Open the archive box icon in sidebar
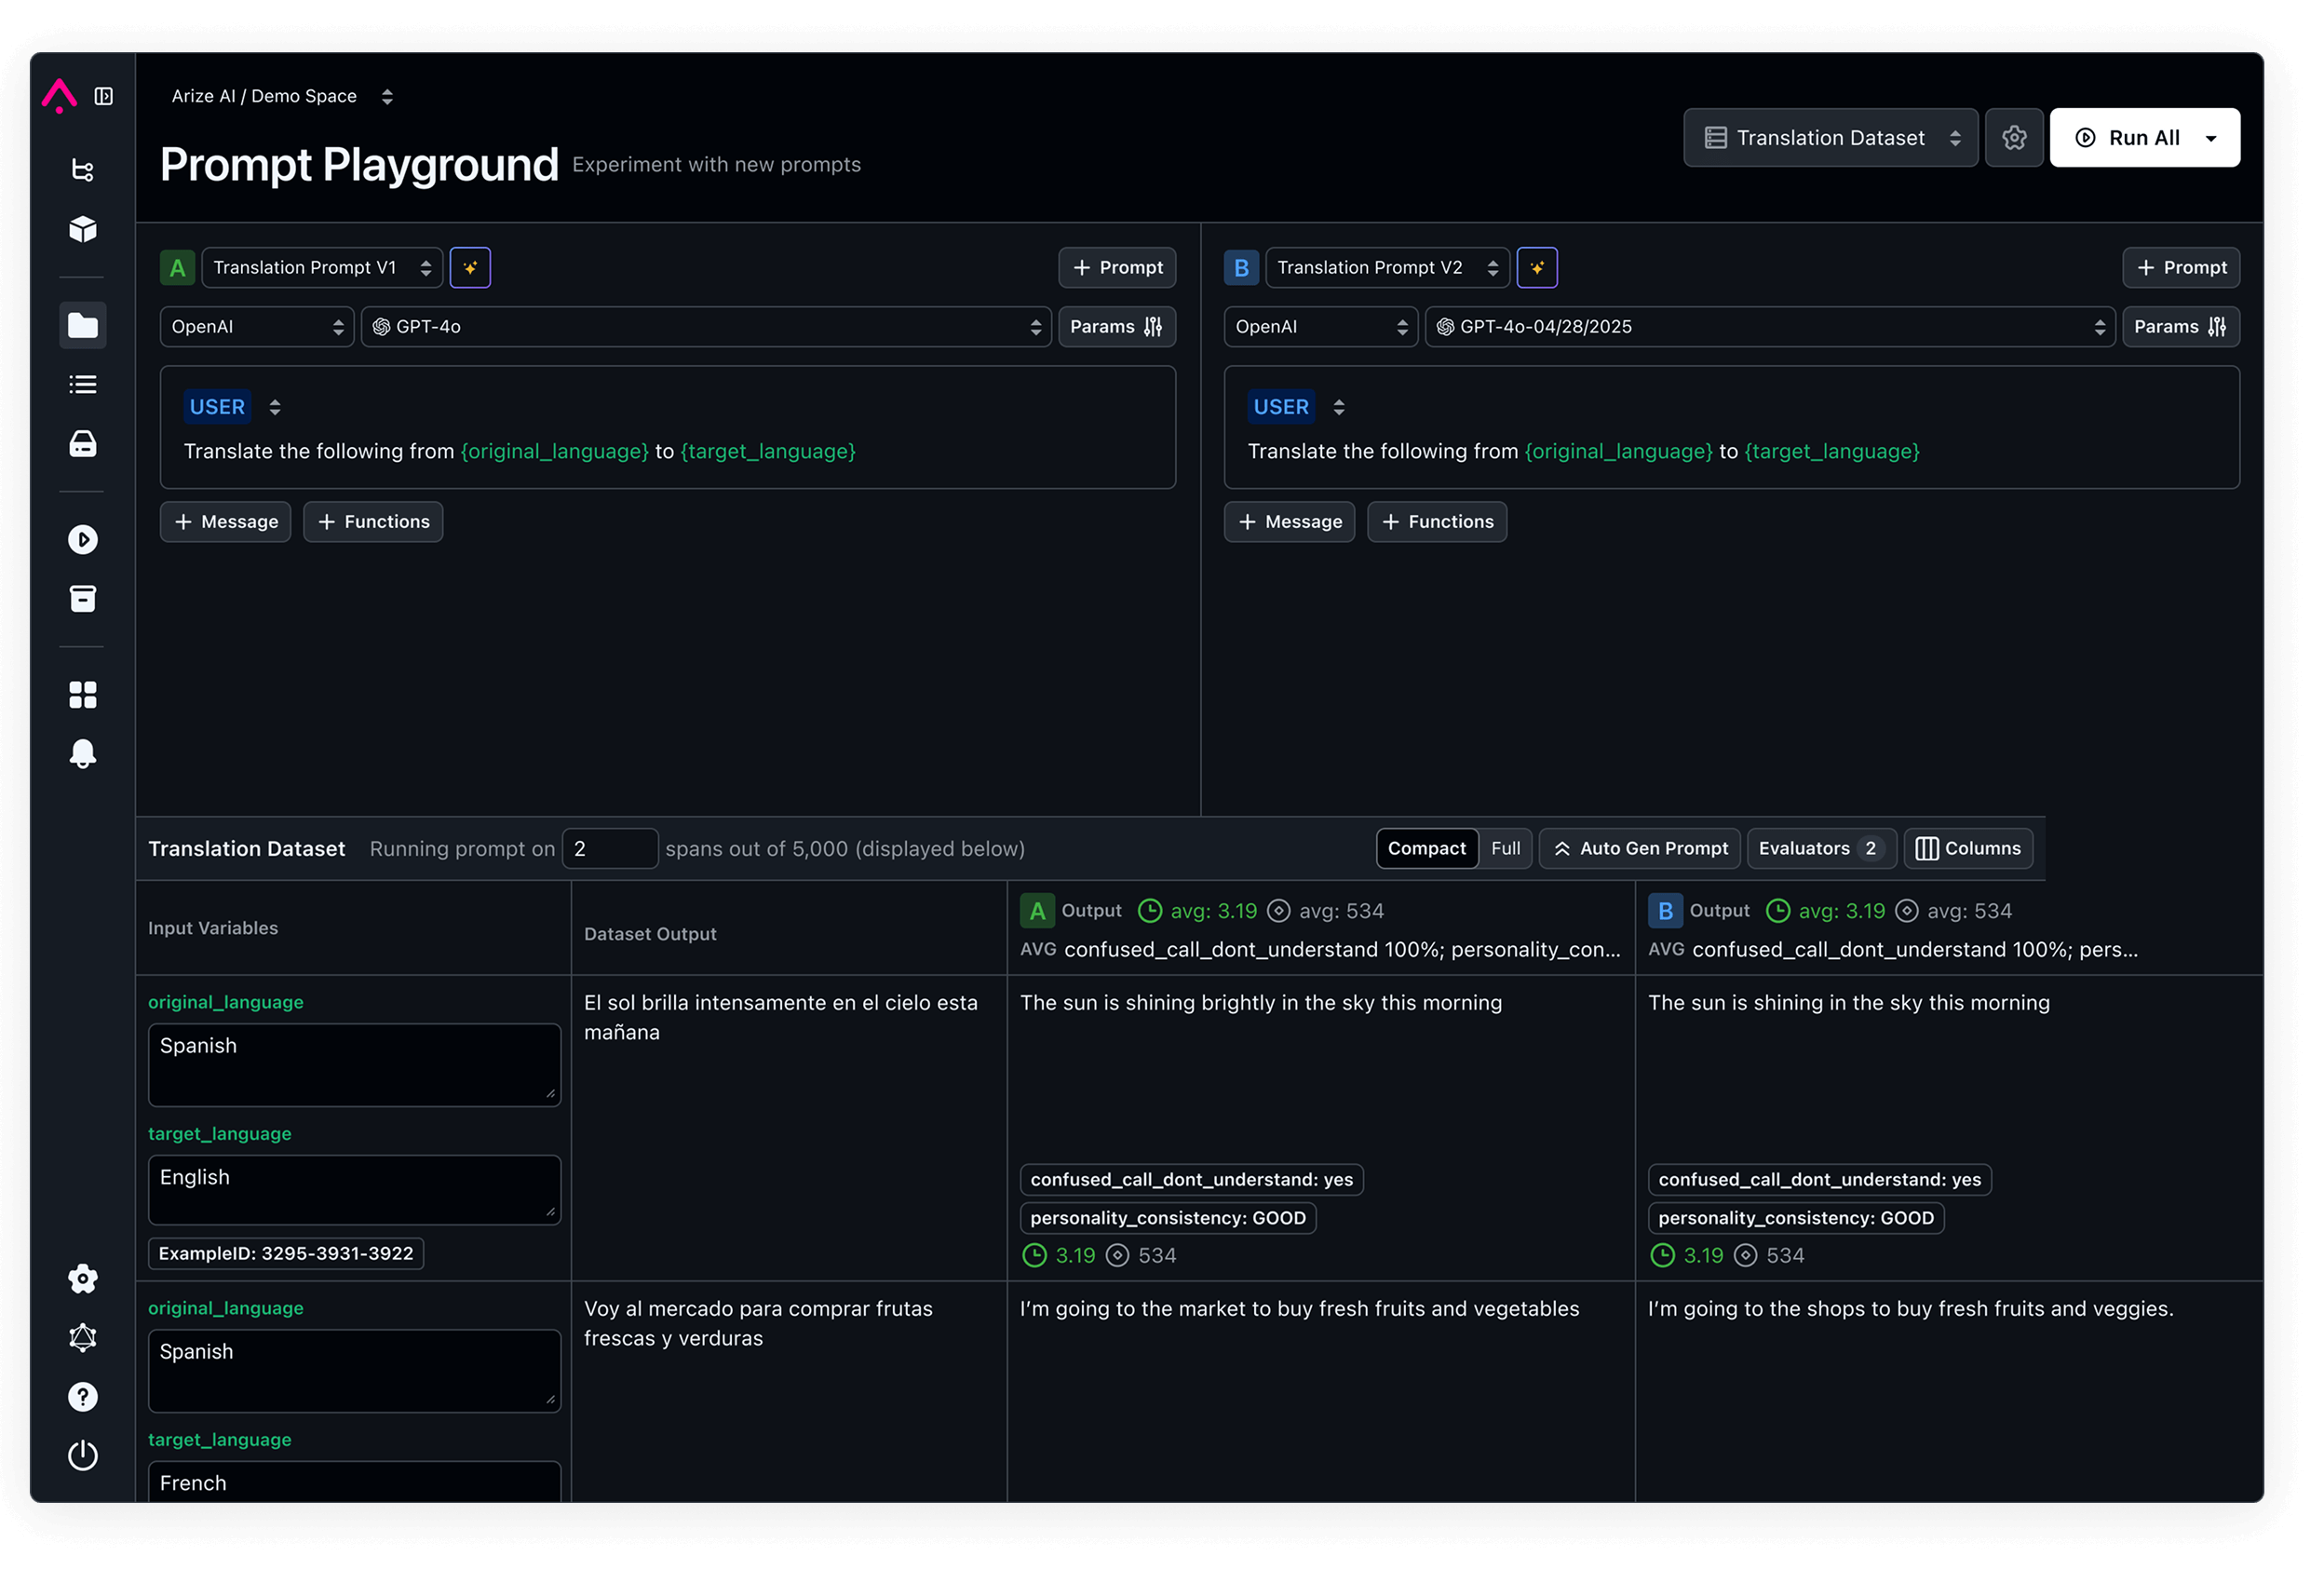Image resolution: width=2324 pixels, height=1570 pixels. [x=83, y=598]
